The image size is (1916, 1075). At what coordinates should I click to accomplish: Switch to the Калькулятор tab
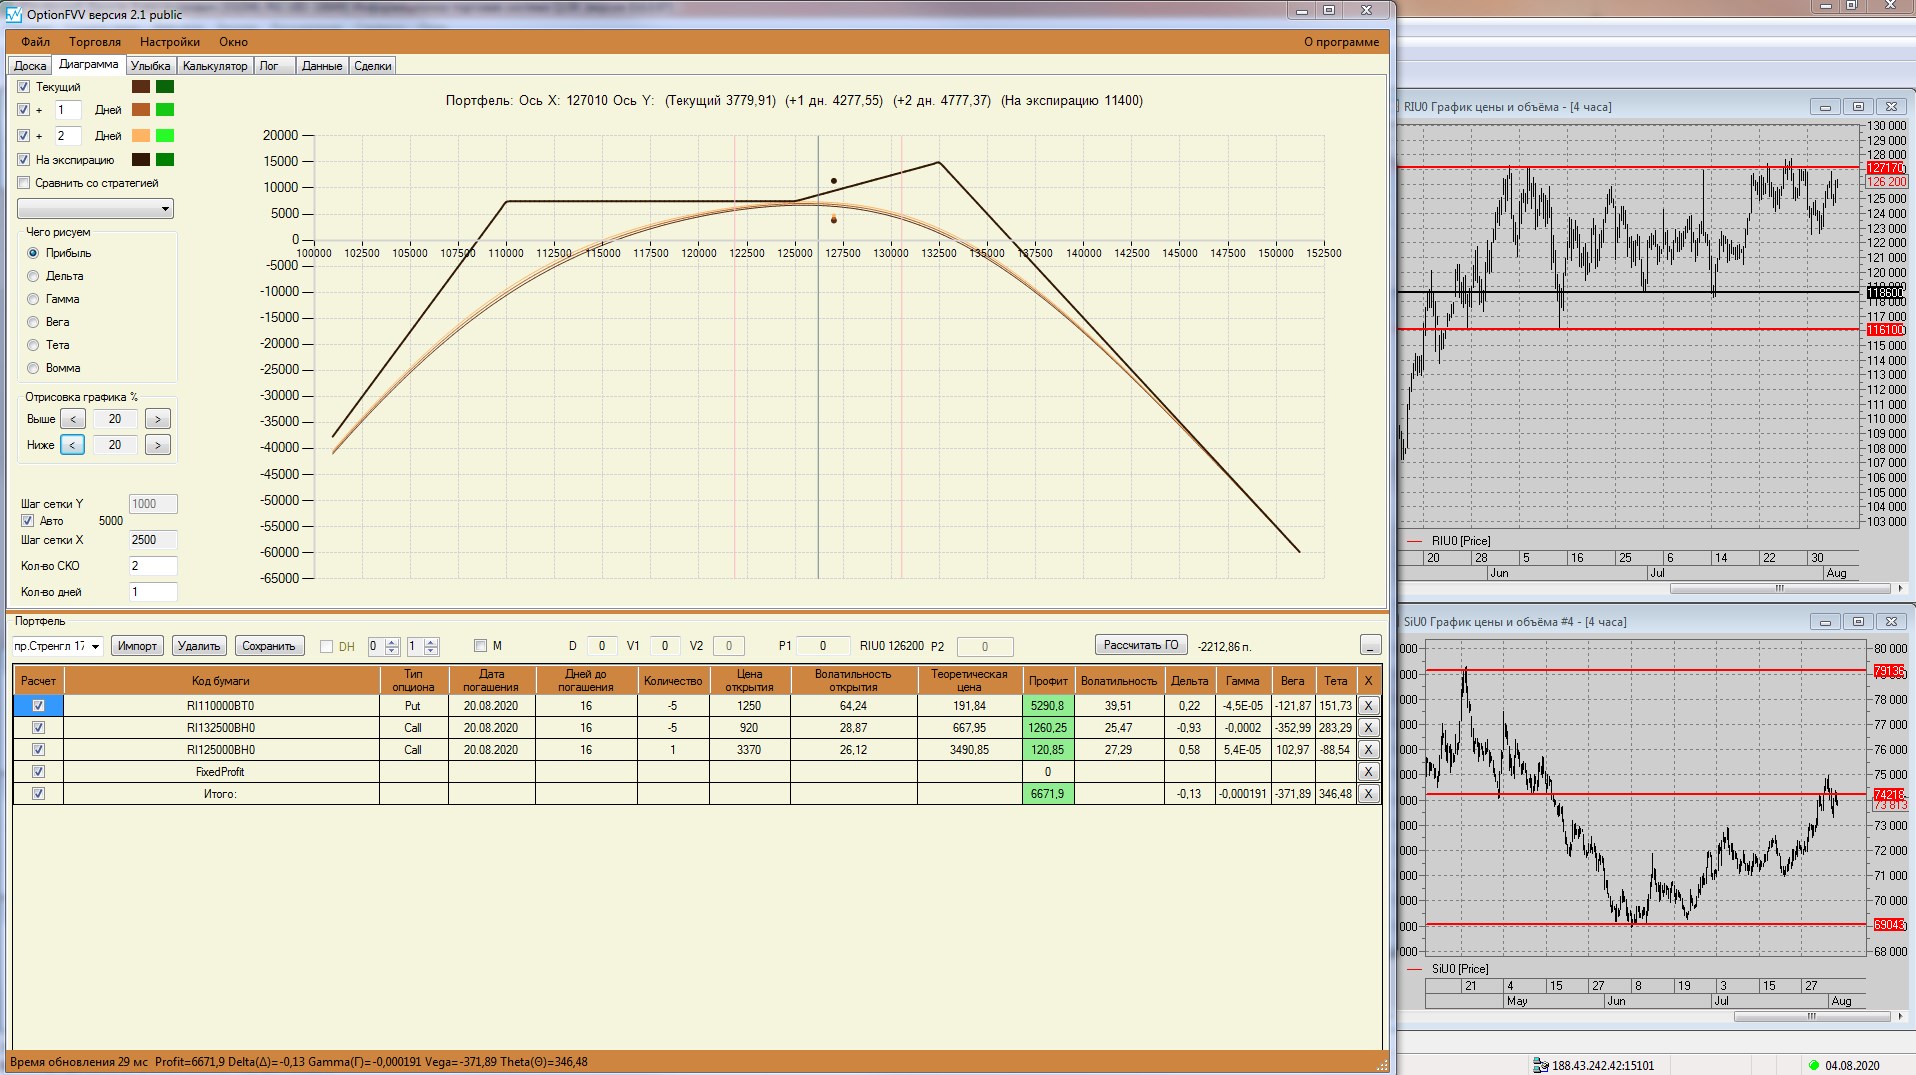tap(215, 66)
